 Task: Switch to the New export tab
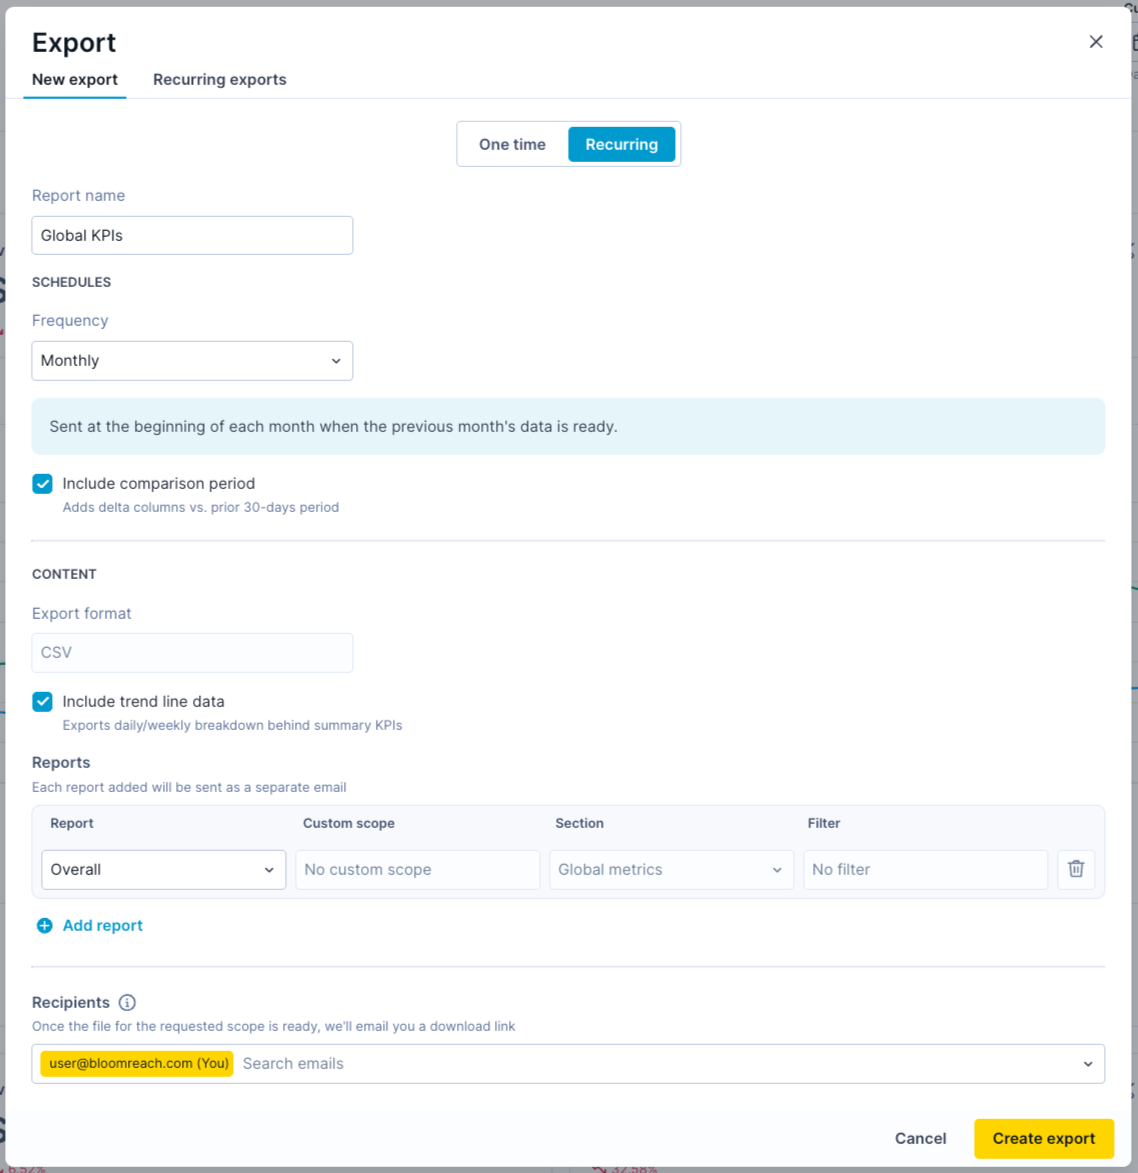click(75, 79)
